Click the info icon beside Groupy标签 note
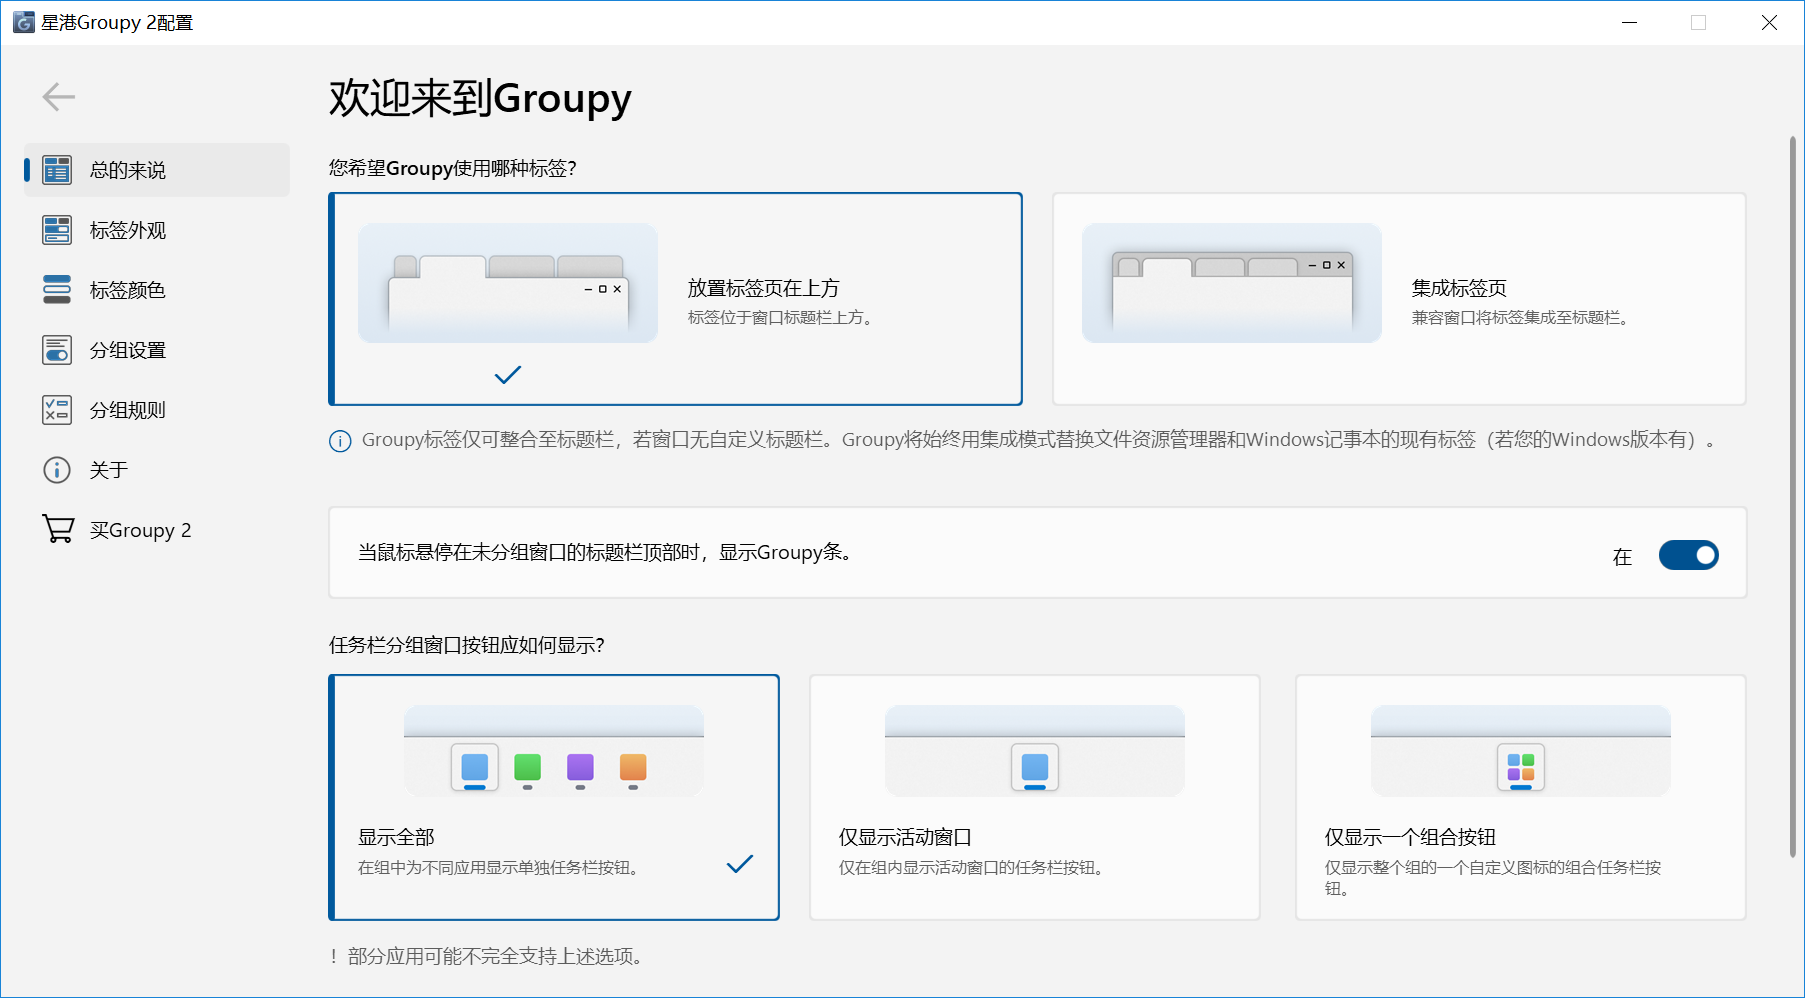The image size is (1805, 998). pos(340,441)
